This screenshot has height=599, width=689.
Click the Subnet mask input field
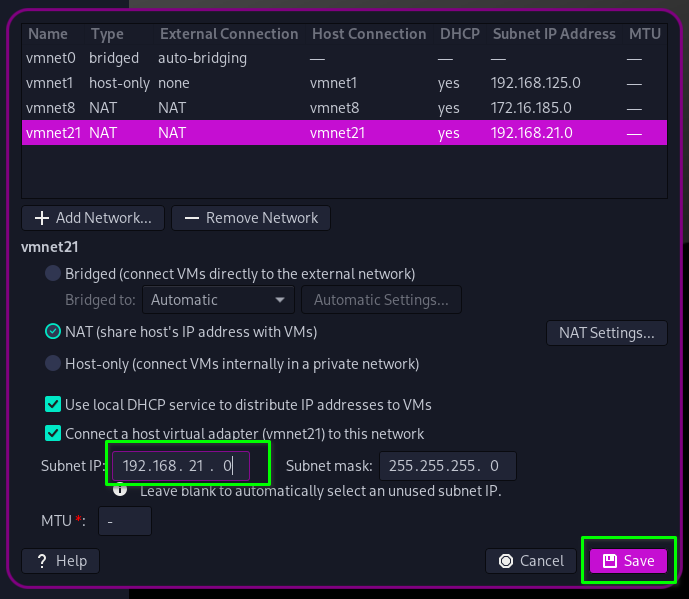tap(446, 466)
